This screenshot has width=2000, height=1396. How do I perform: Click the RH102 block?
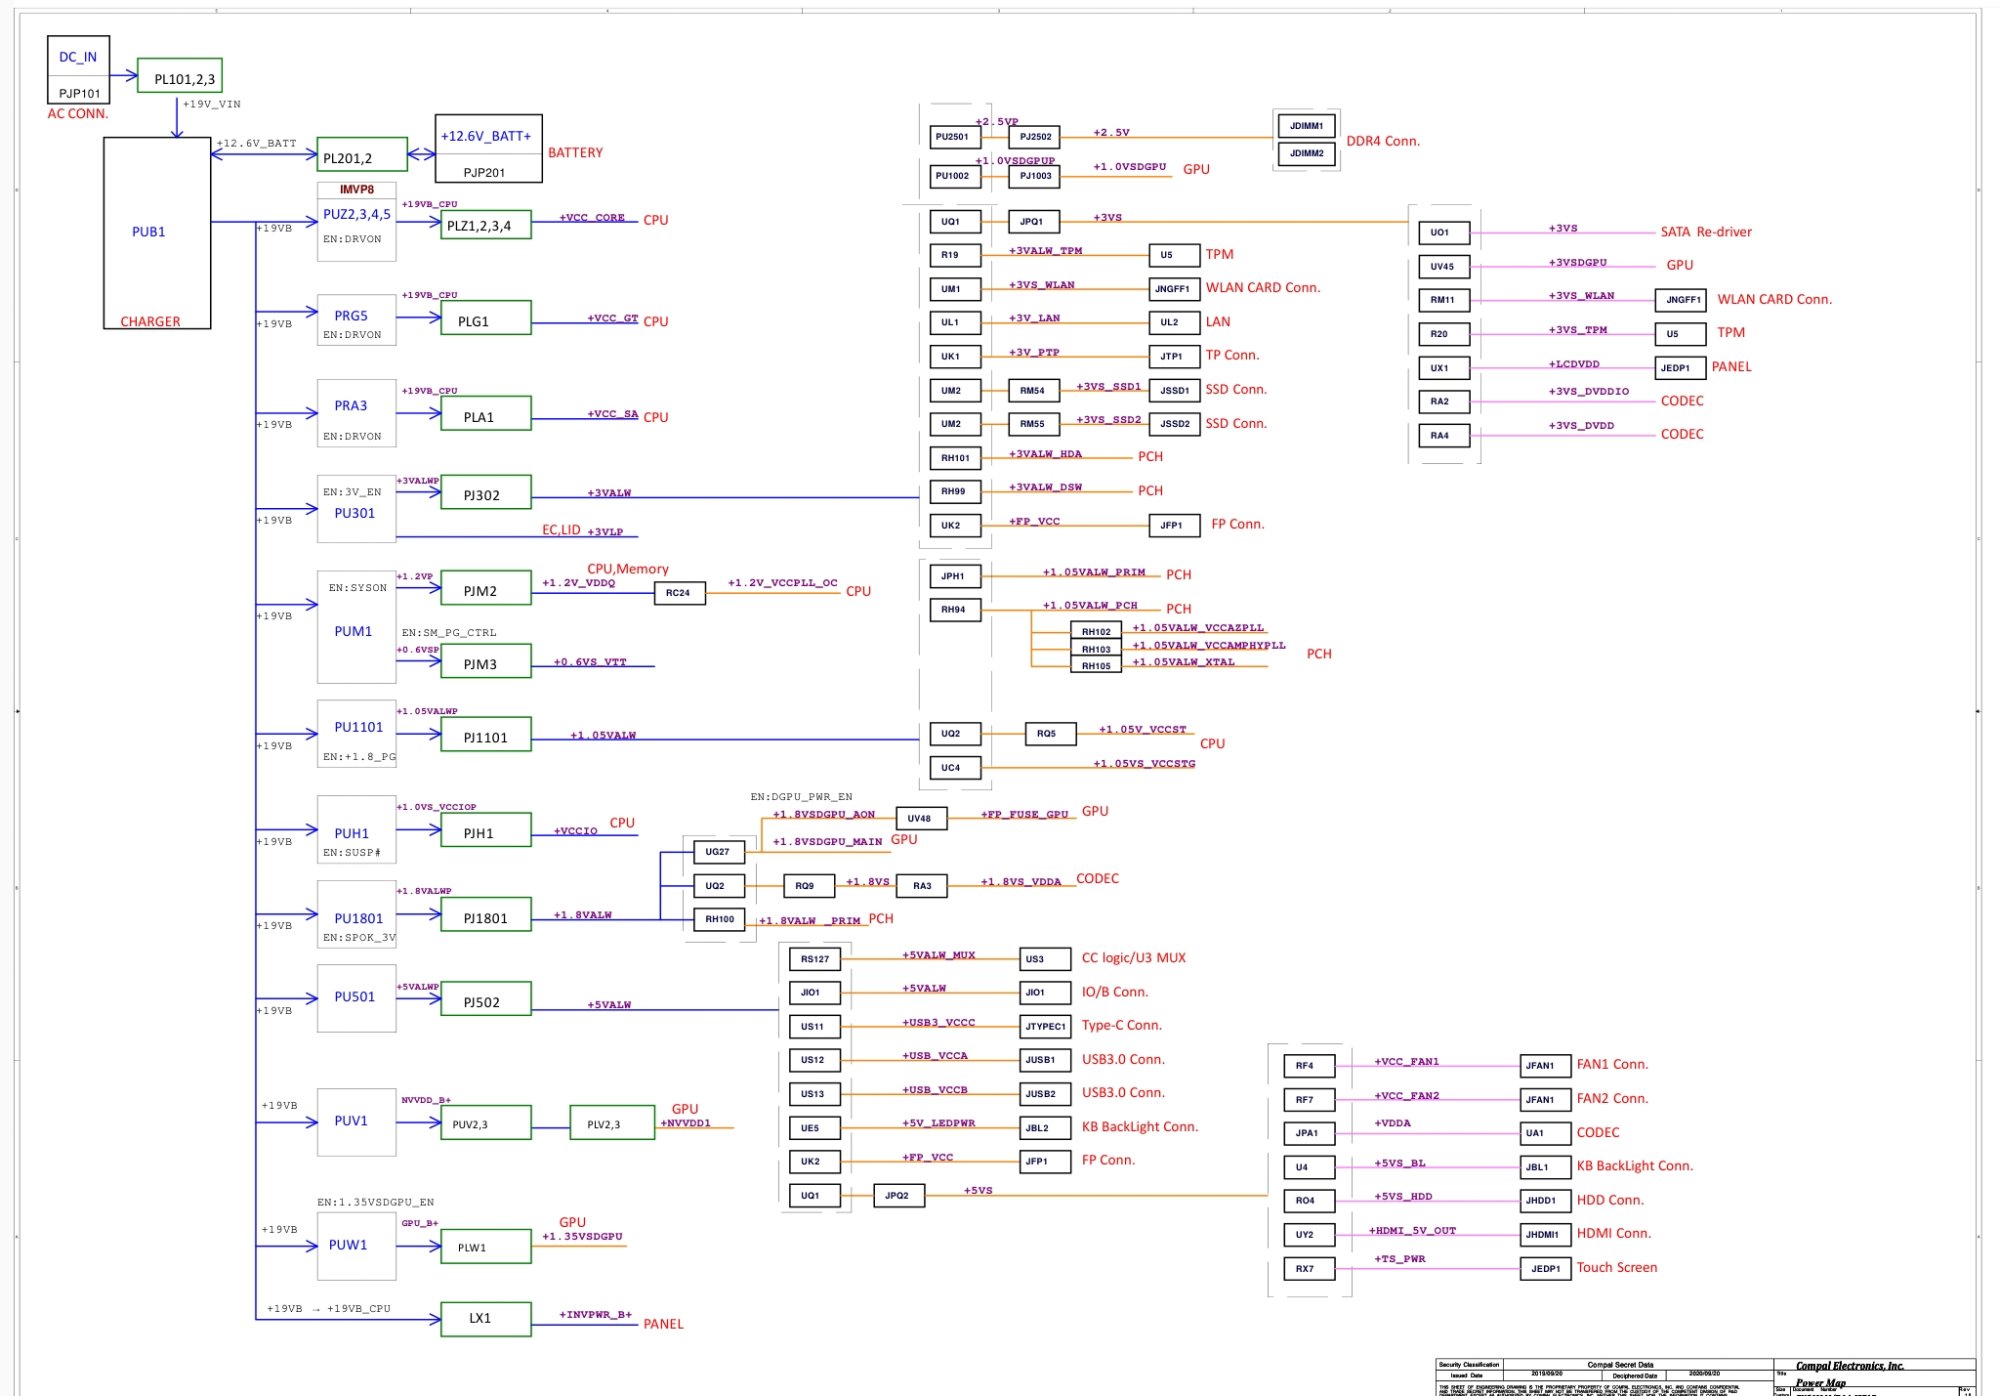pyautogui.click(x=1095, y=632)
